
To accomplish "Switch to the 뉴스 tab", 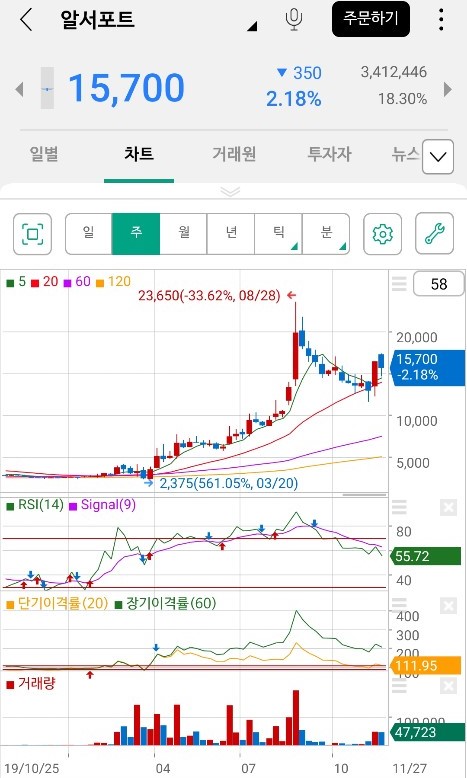I will [x=405, y=154].
